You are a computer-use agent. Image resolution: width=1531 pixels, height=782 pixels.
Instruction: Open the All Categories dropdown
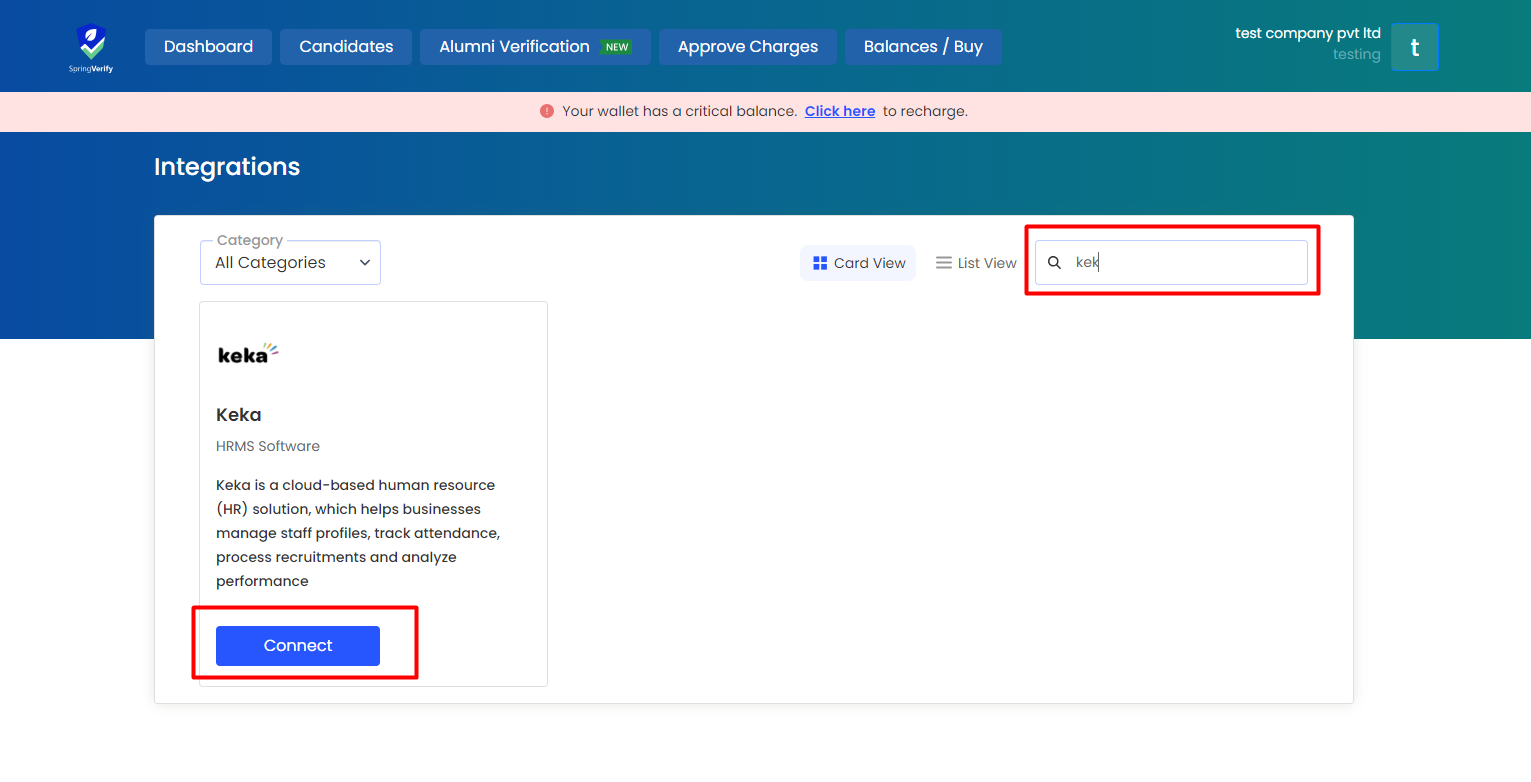click(x=280, y=263)
